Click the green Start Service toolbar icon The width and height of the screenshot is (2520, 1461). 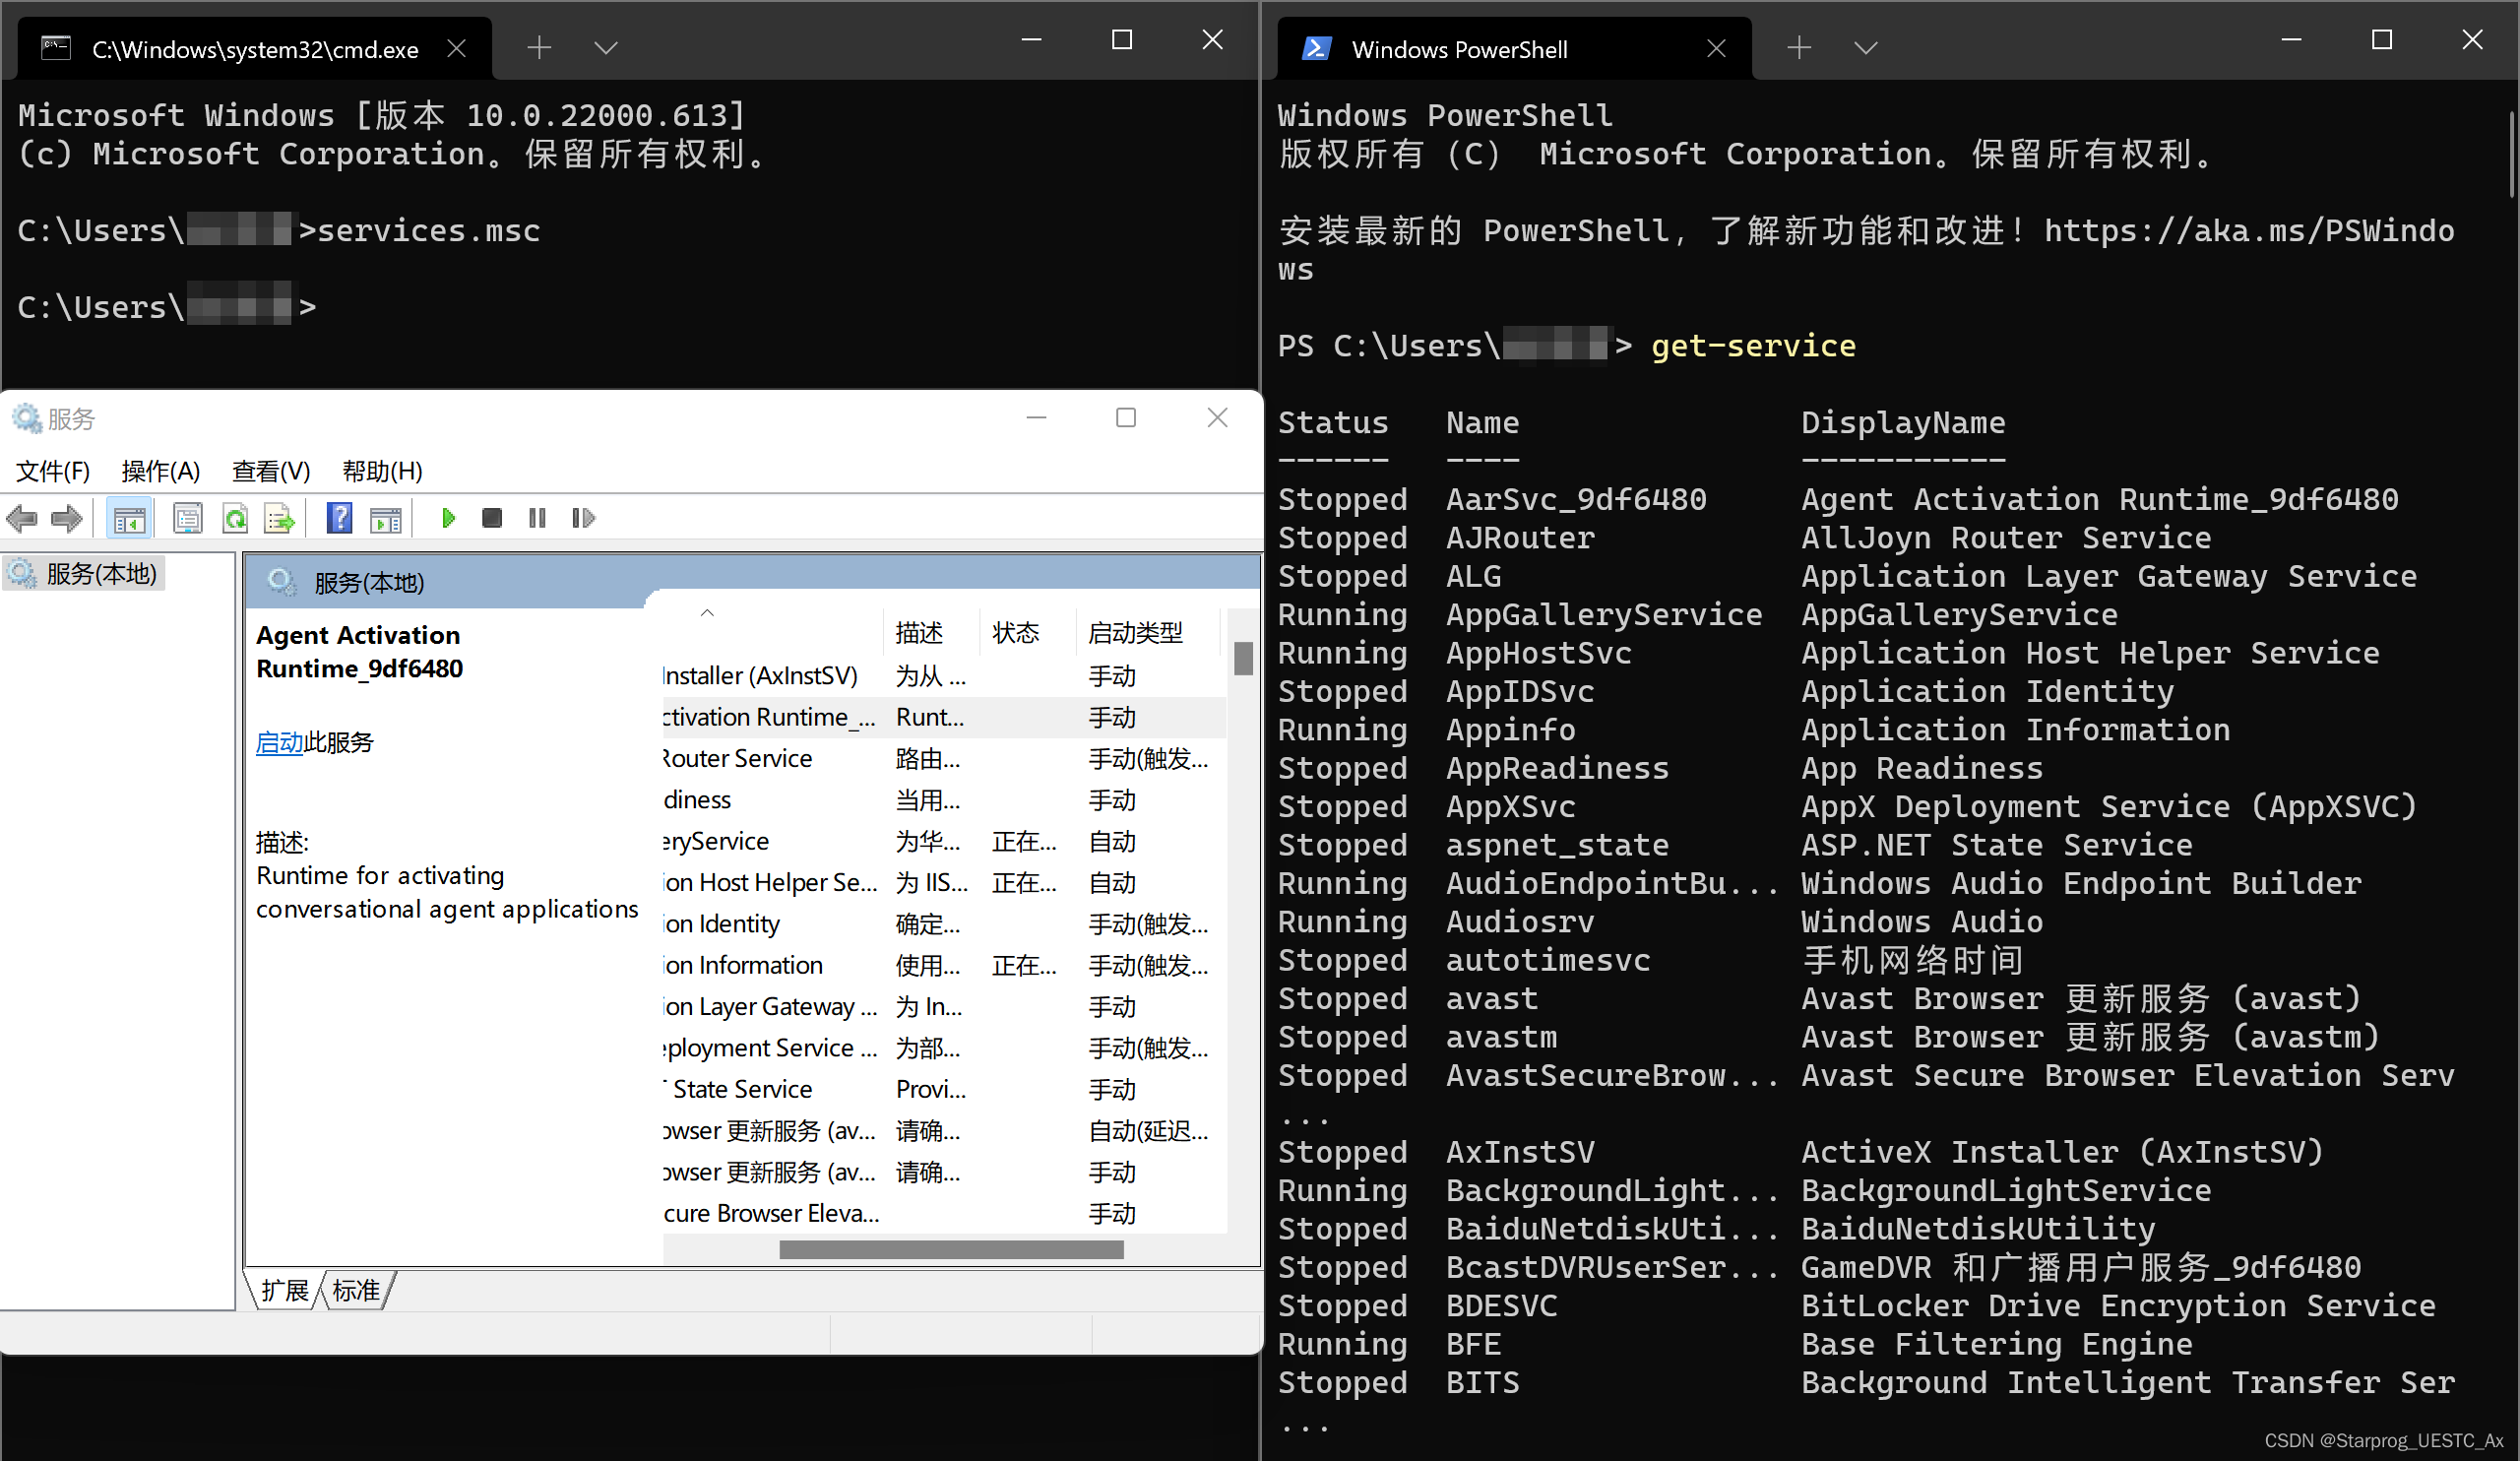(x=448, y=518)
